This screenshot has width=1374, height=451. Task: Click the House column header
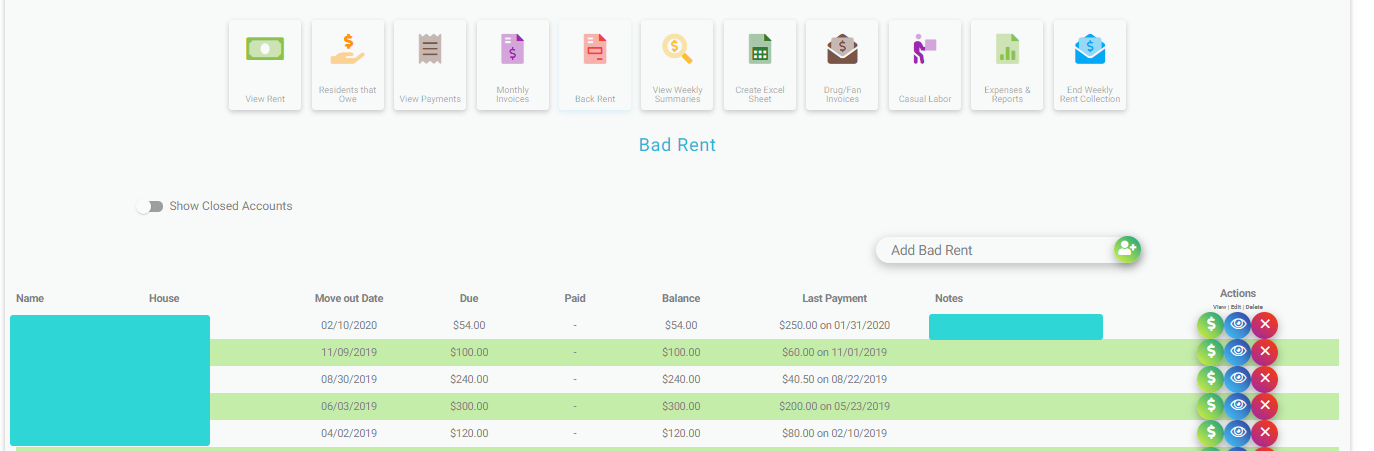[x=164, y=298]
